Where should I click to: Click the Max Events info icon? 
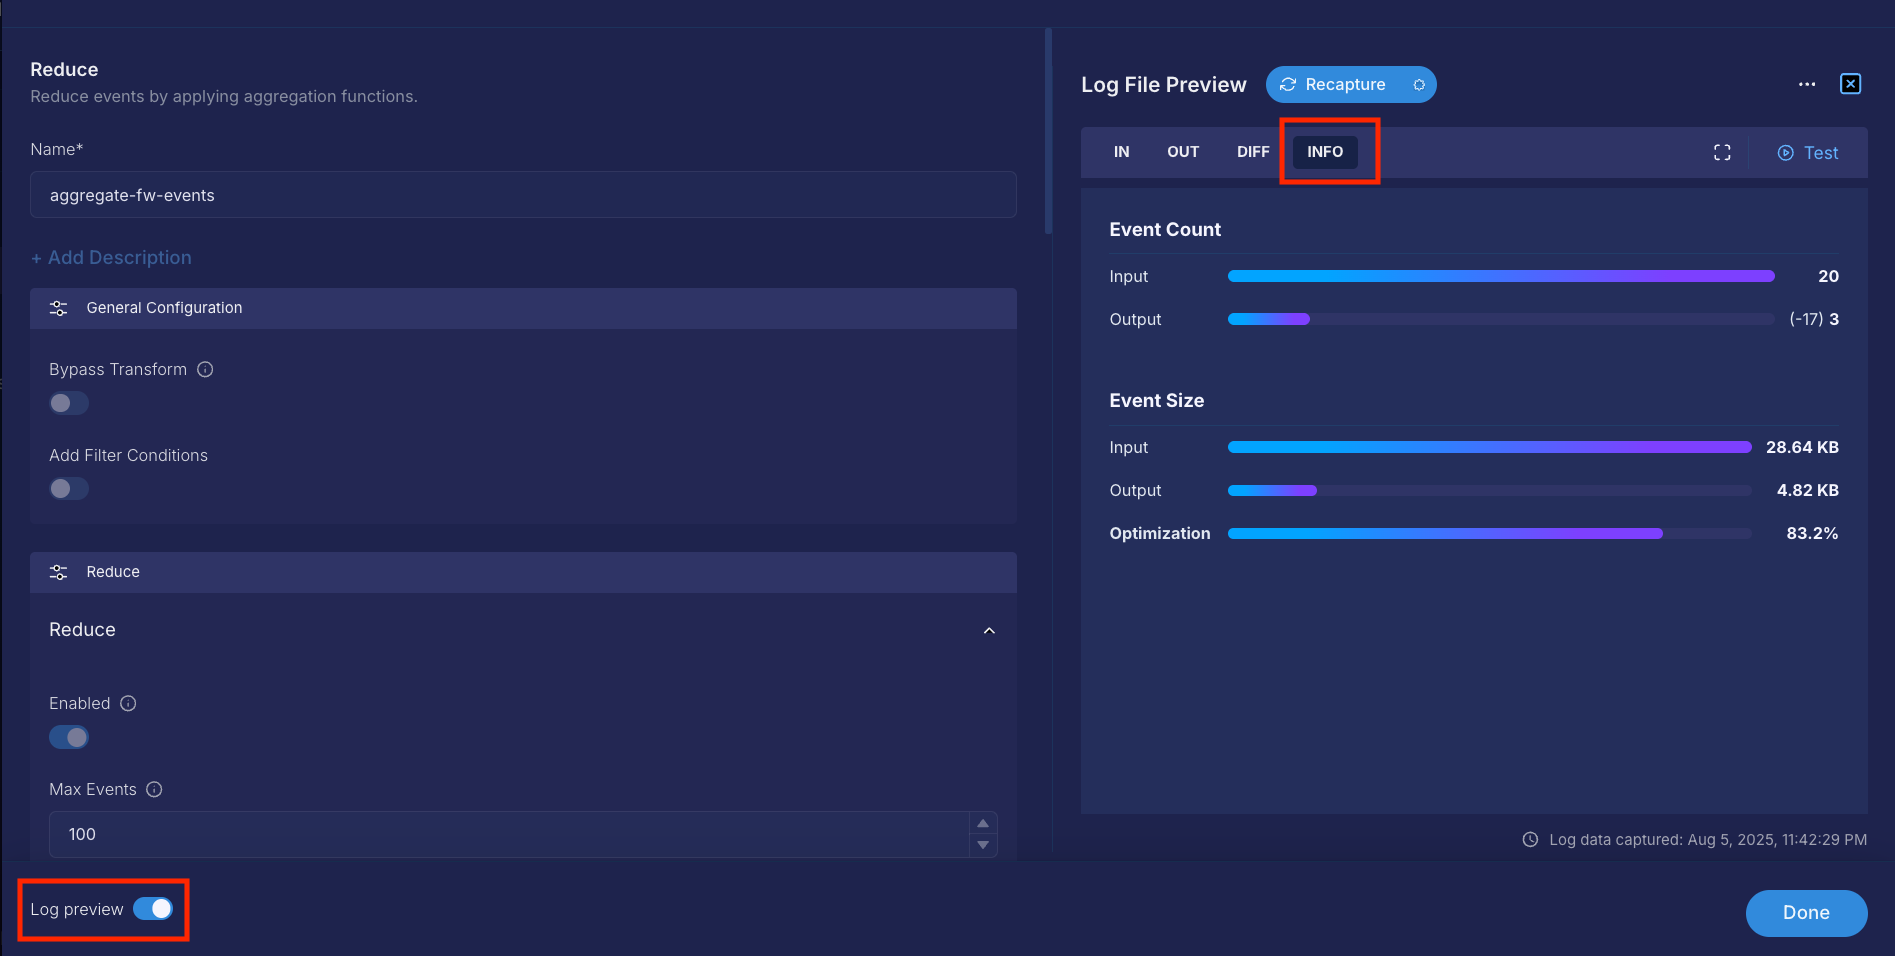[x=154, y=789]
